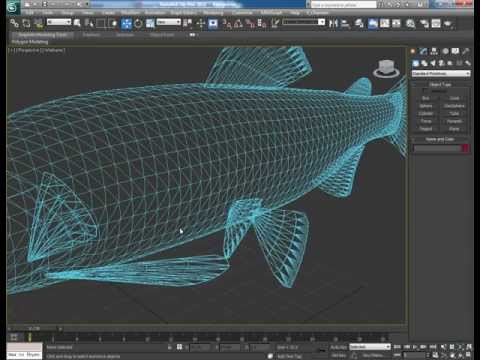Activate the Select and Move tool
Viewport: 480px width, 360px height.
tap(126, 23)
